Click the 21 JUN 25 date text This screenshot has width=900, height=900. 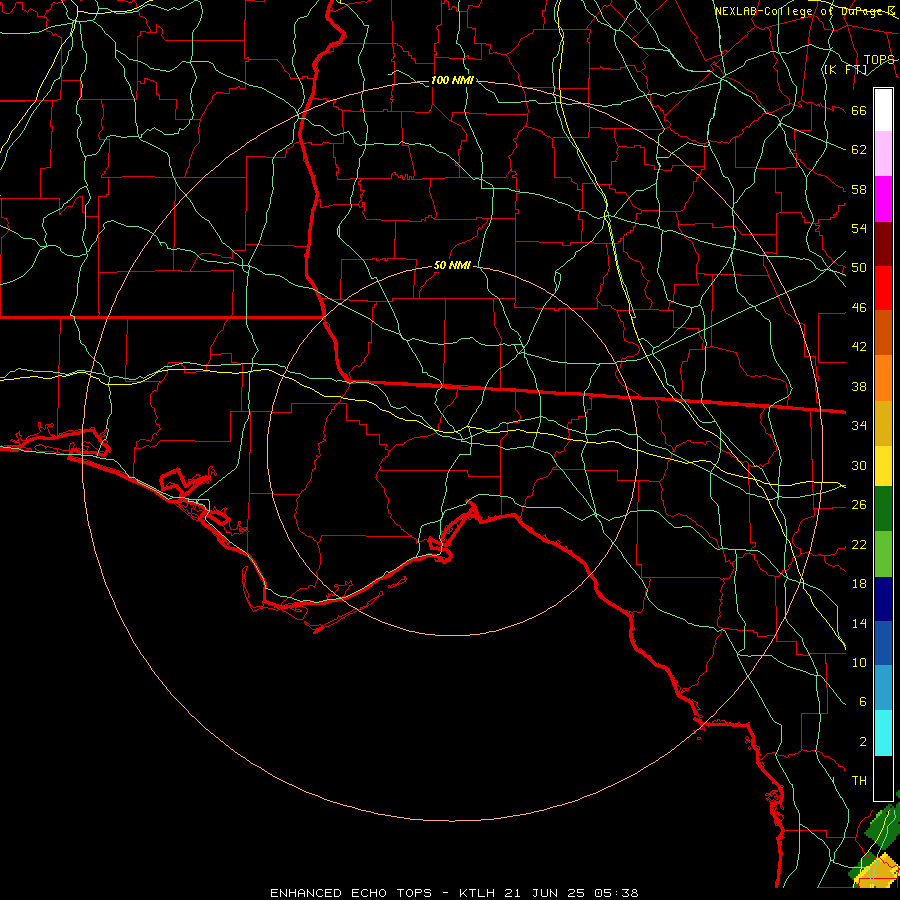tap(546, 893)
